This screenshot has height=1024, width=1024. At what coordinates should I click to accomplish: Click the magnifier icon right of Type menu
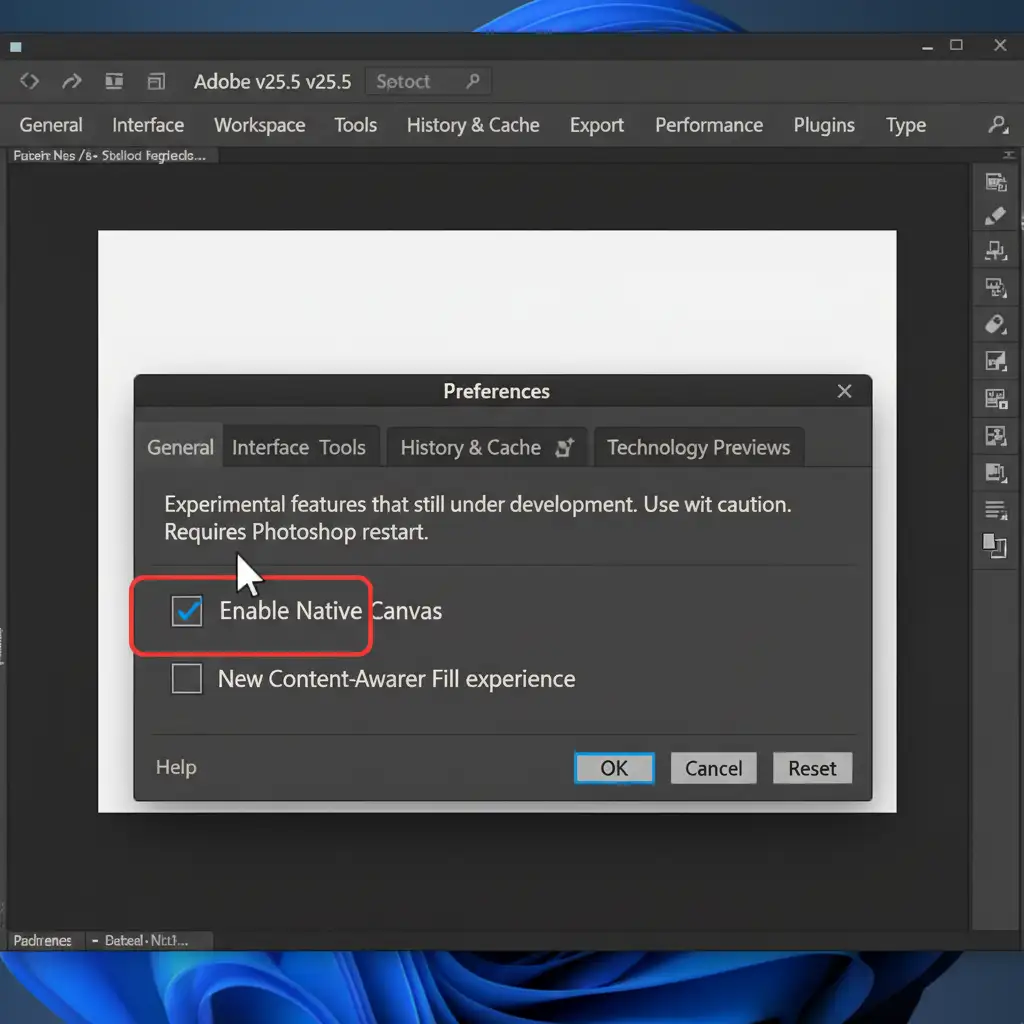[x=997, y=125]
